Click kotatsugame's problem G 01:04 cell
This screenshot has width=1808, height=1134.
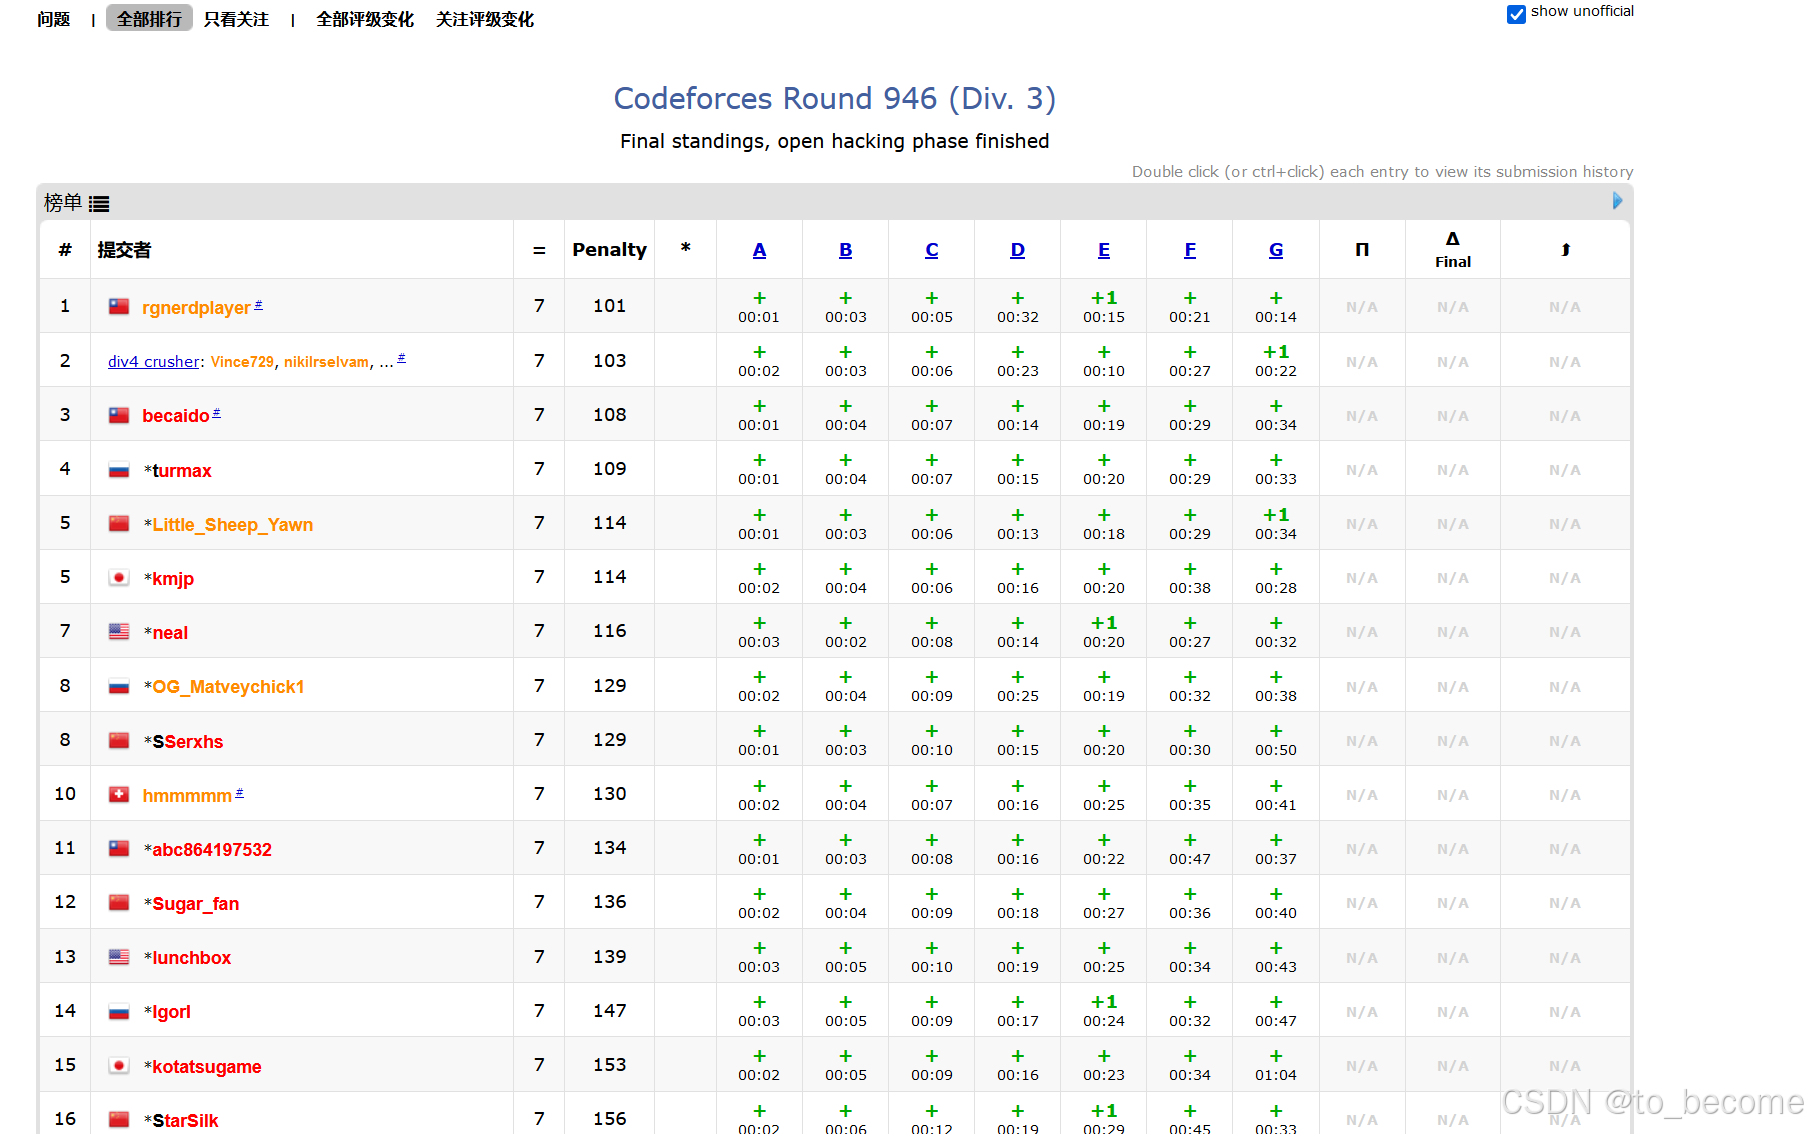coord(1276,1065)
